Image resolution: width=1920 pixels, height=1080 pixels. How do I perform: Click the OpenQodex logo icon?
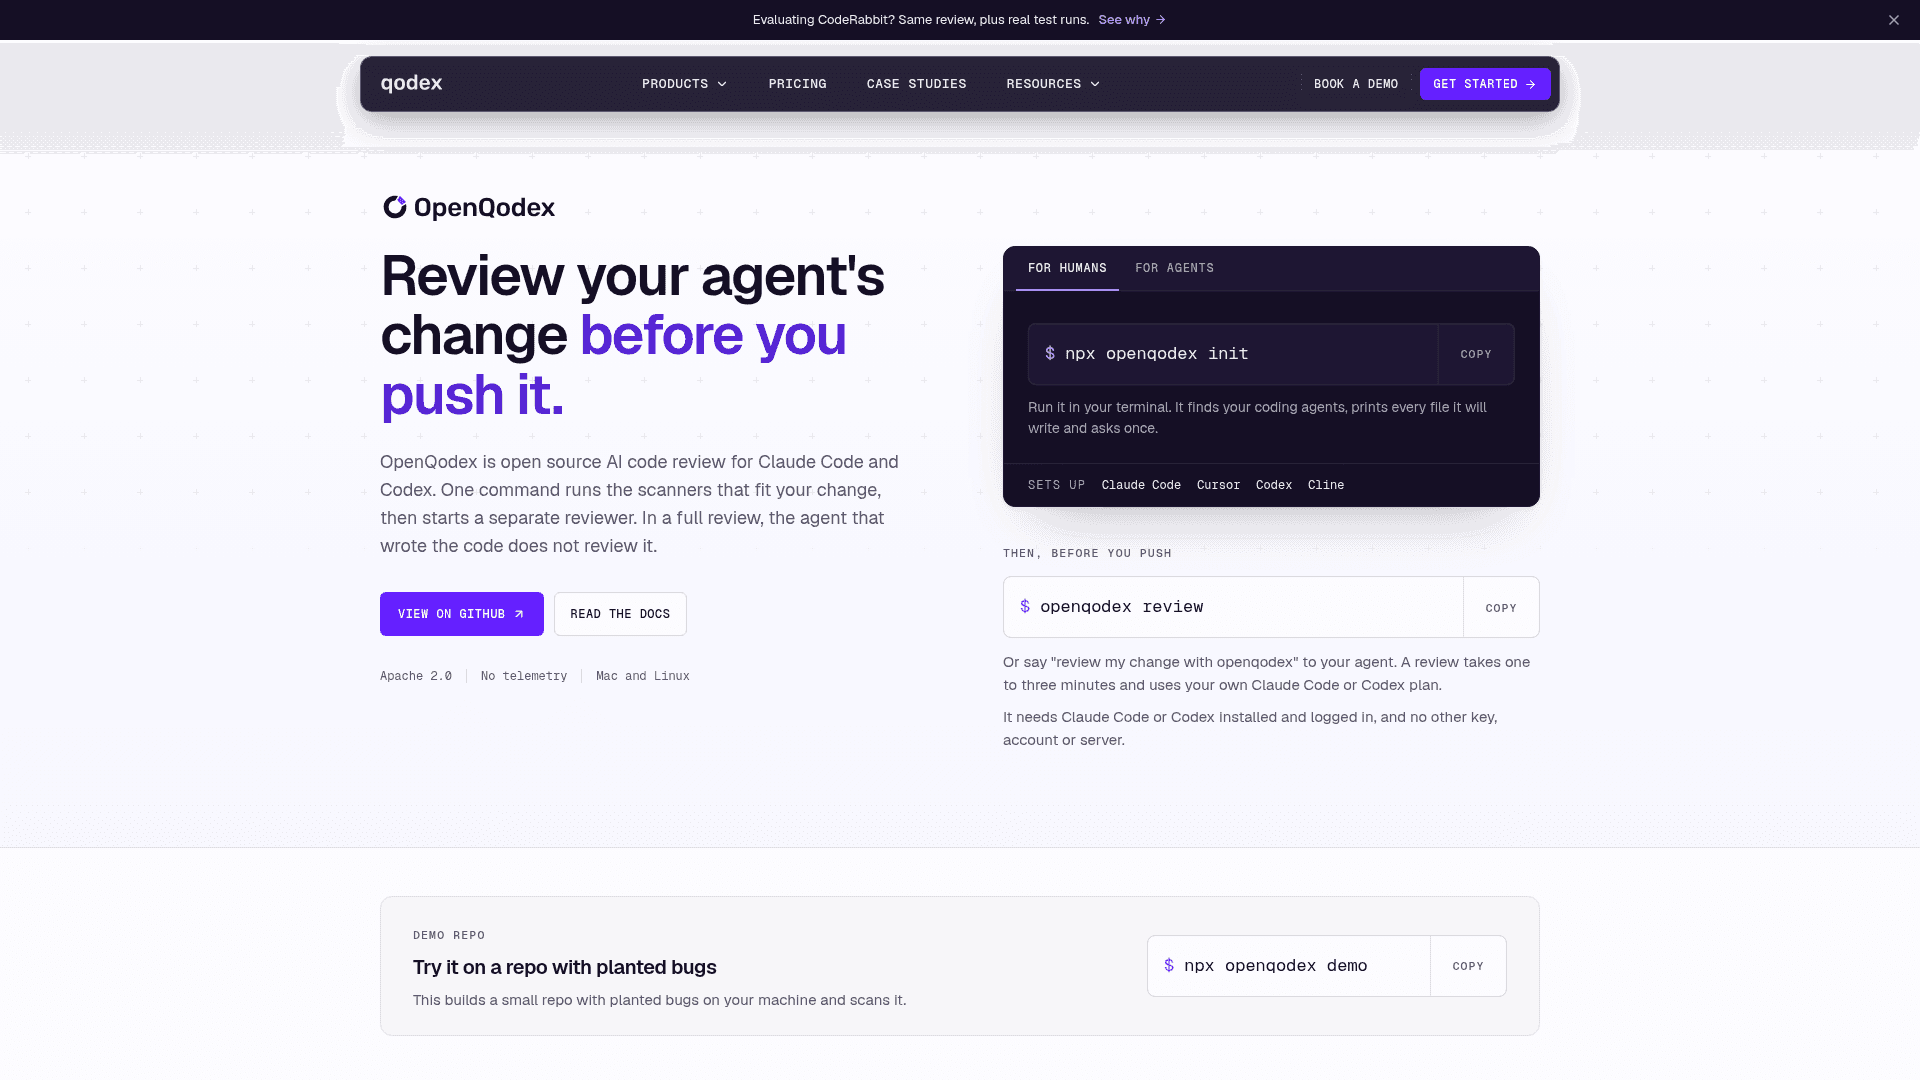point(395,207)
